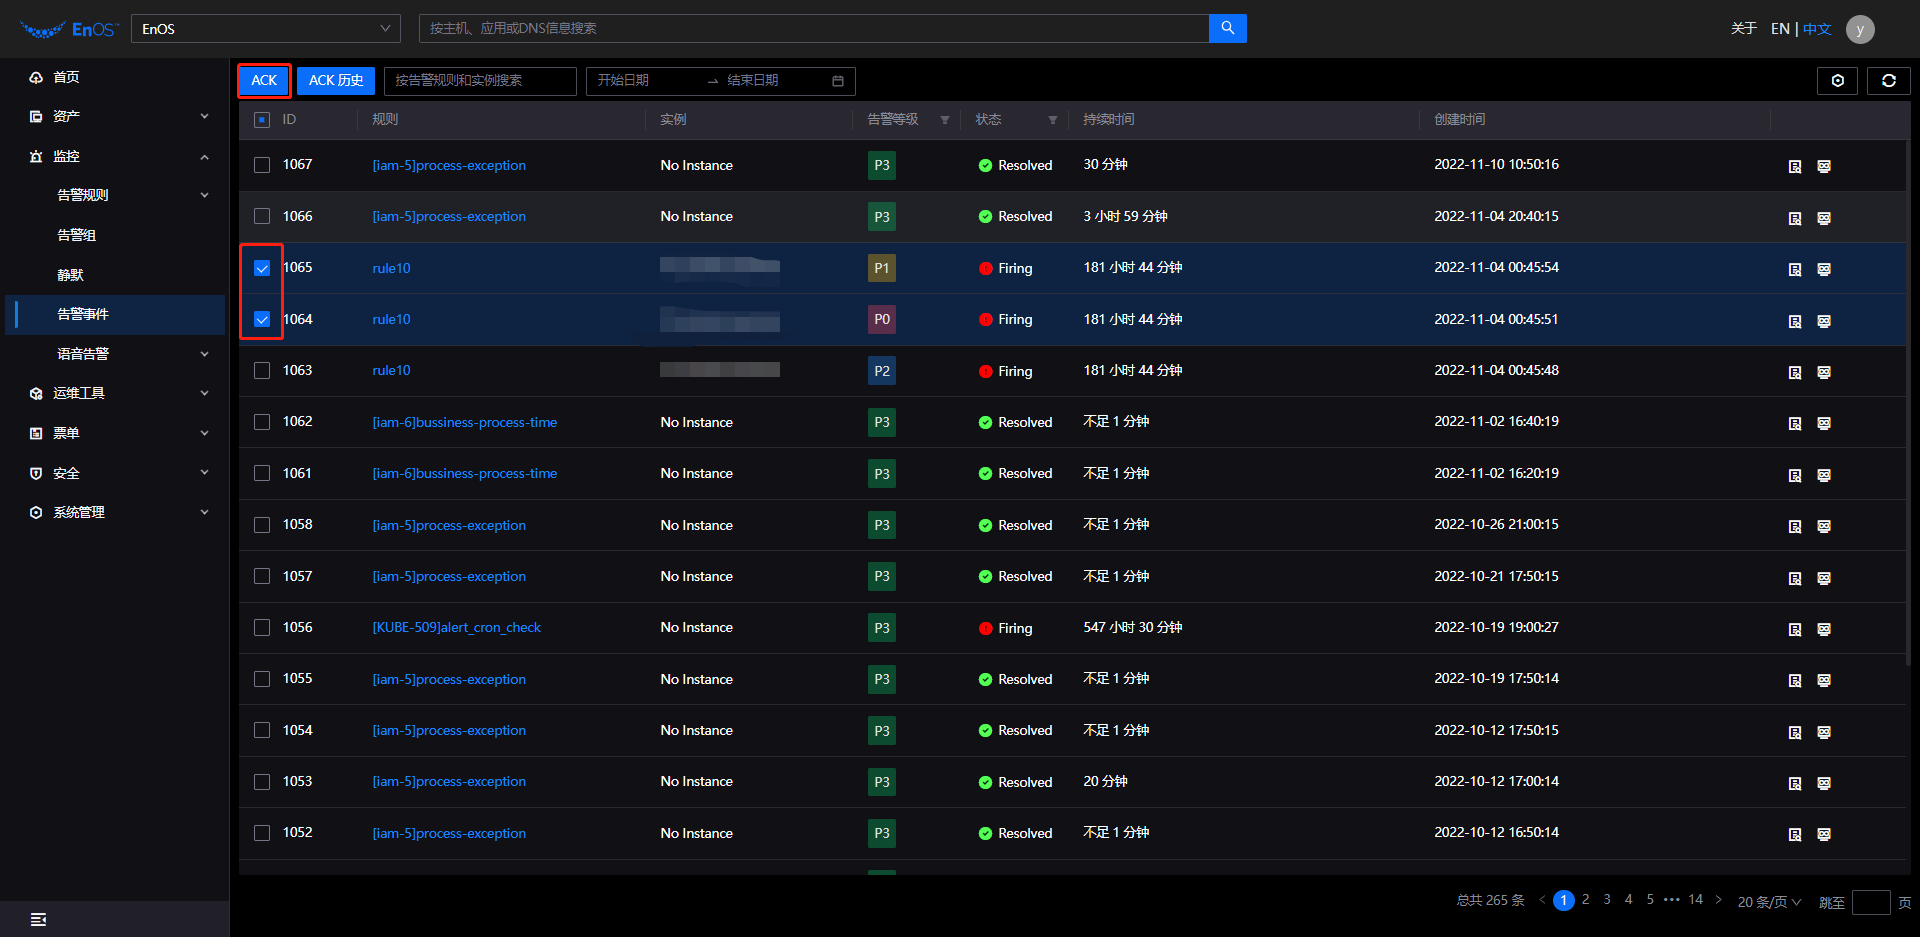Check the box for alert 1052
This screenshot has width=1920, height=937.
(x=262, y=833)
